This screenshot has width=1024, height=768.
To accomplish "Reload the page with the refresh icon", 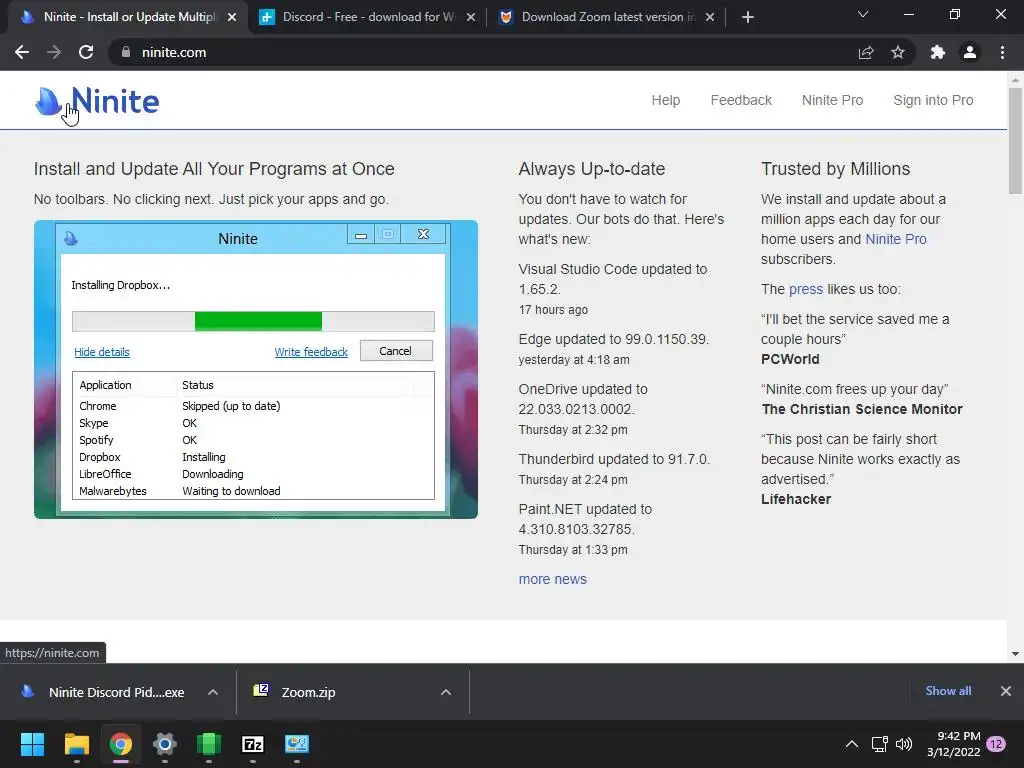I will tap(86, 52).
